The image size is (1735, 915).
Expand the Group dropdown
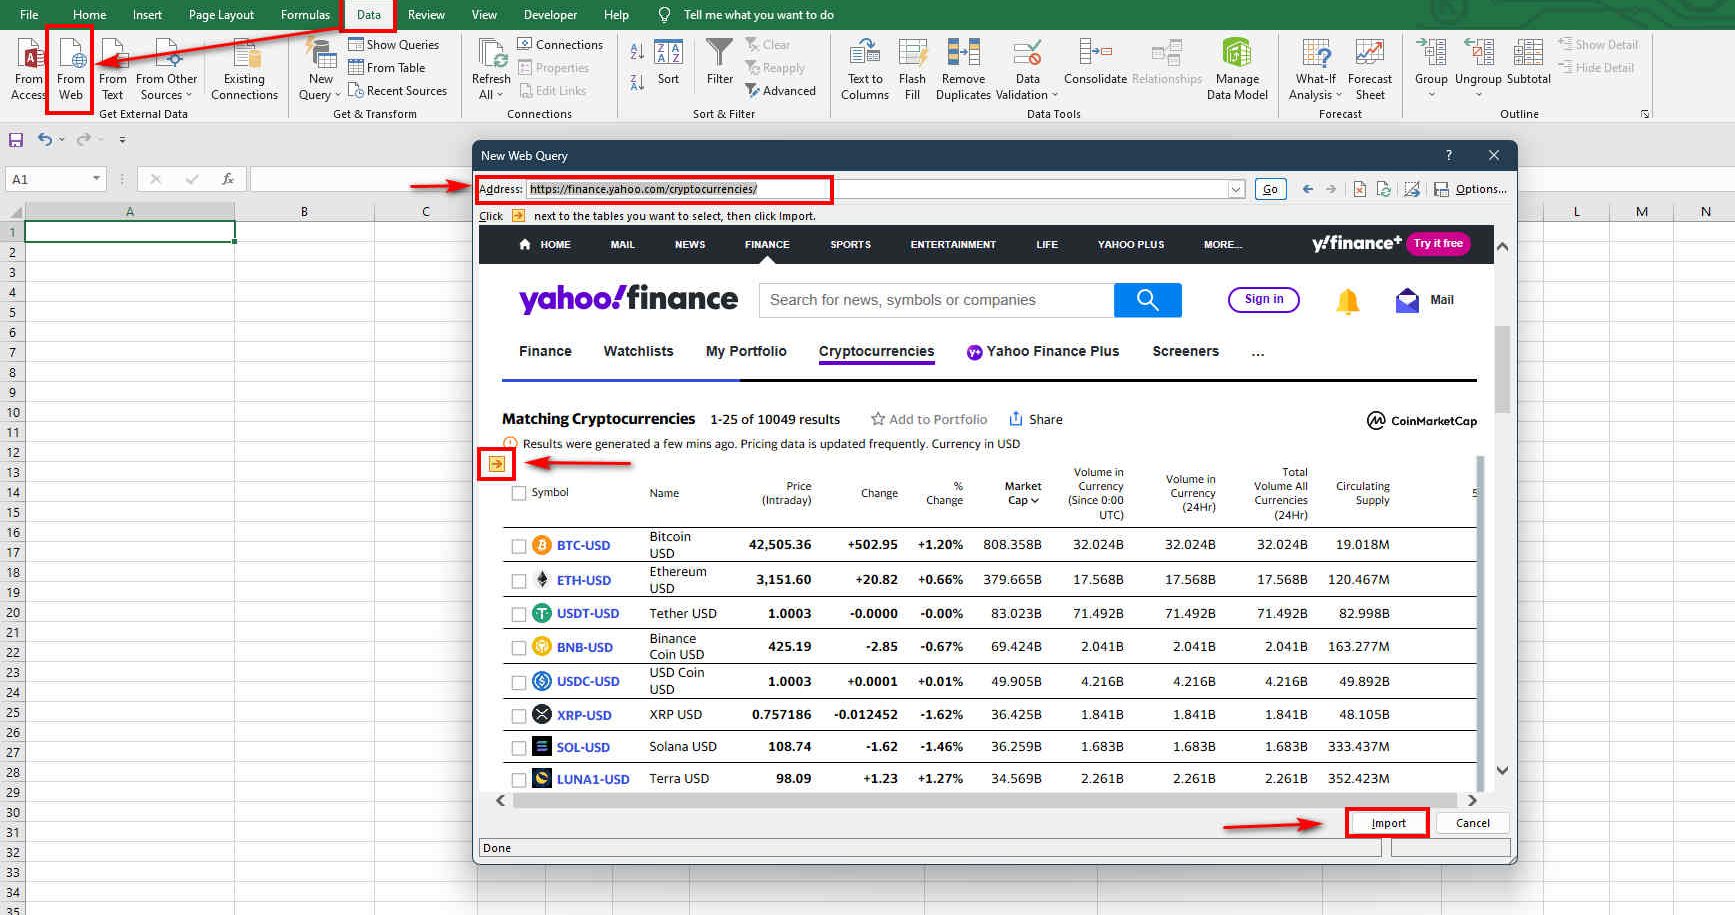pyautogui.click(x=1431, y=95)
